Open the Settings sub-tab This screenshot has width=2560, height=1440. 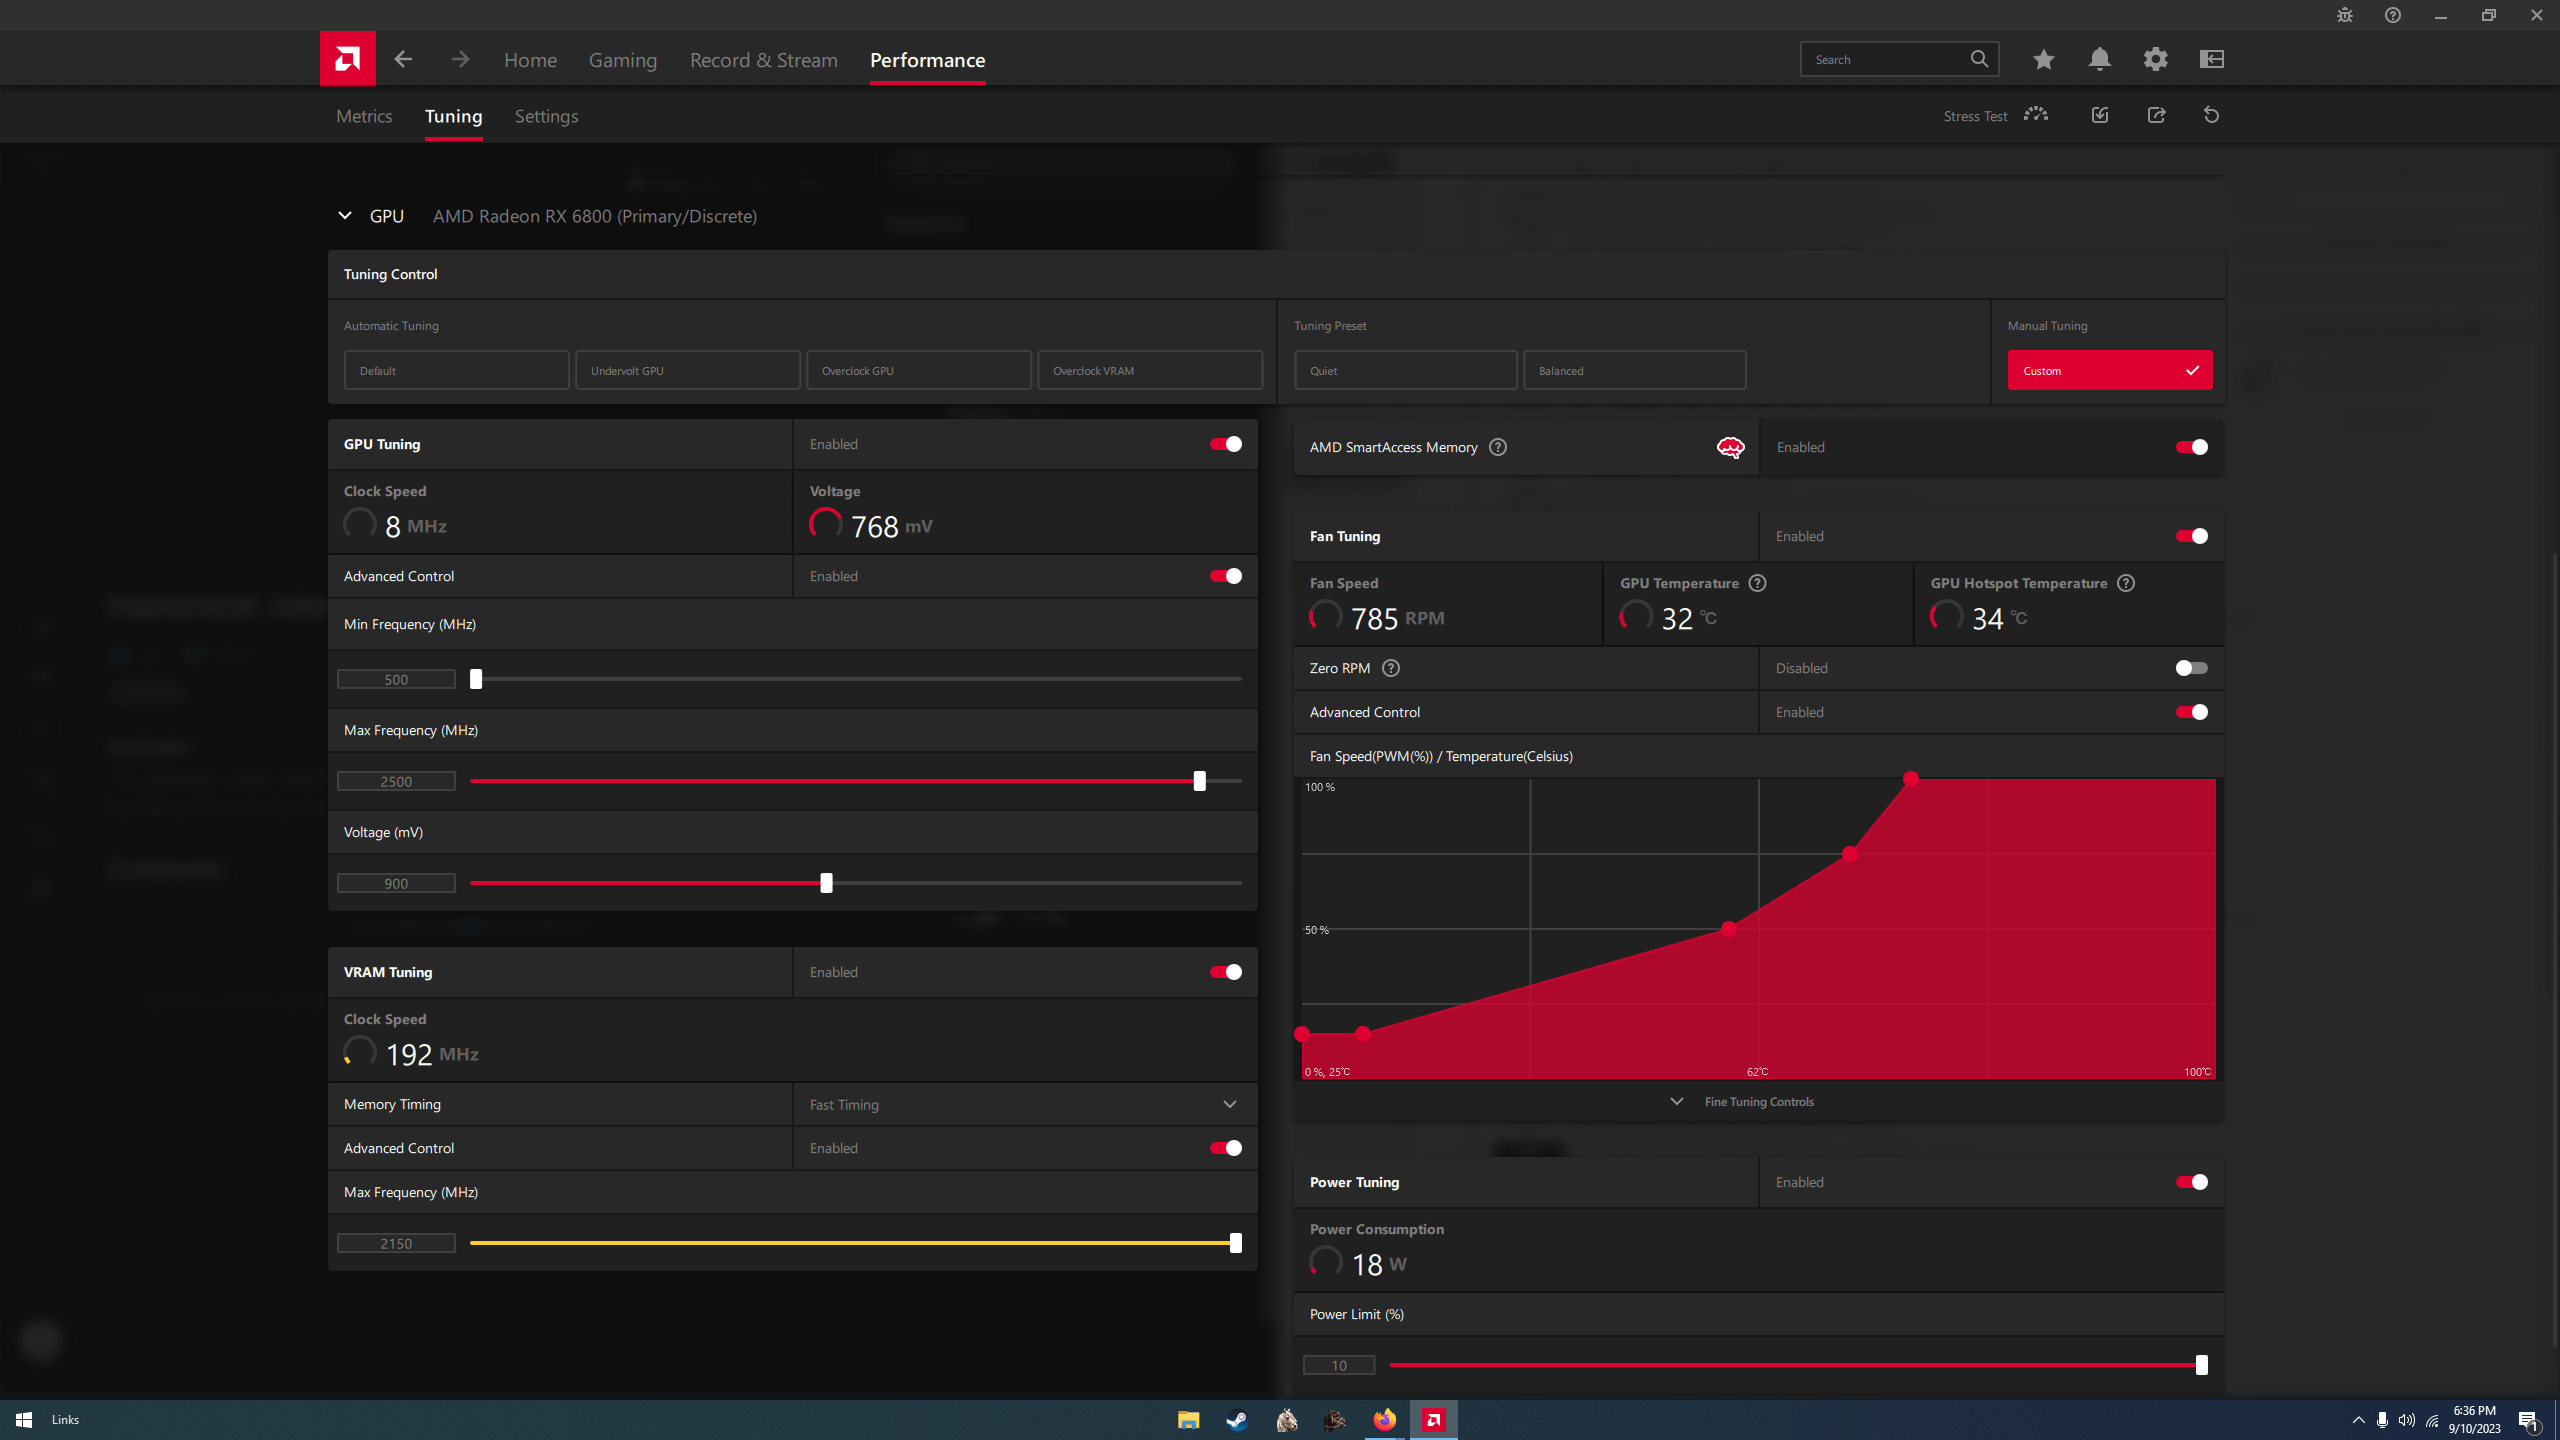click(x=546, y=116)
